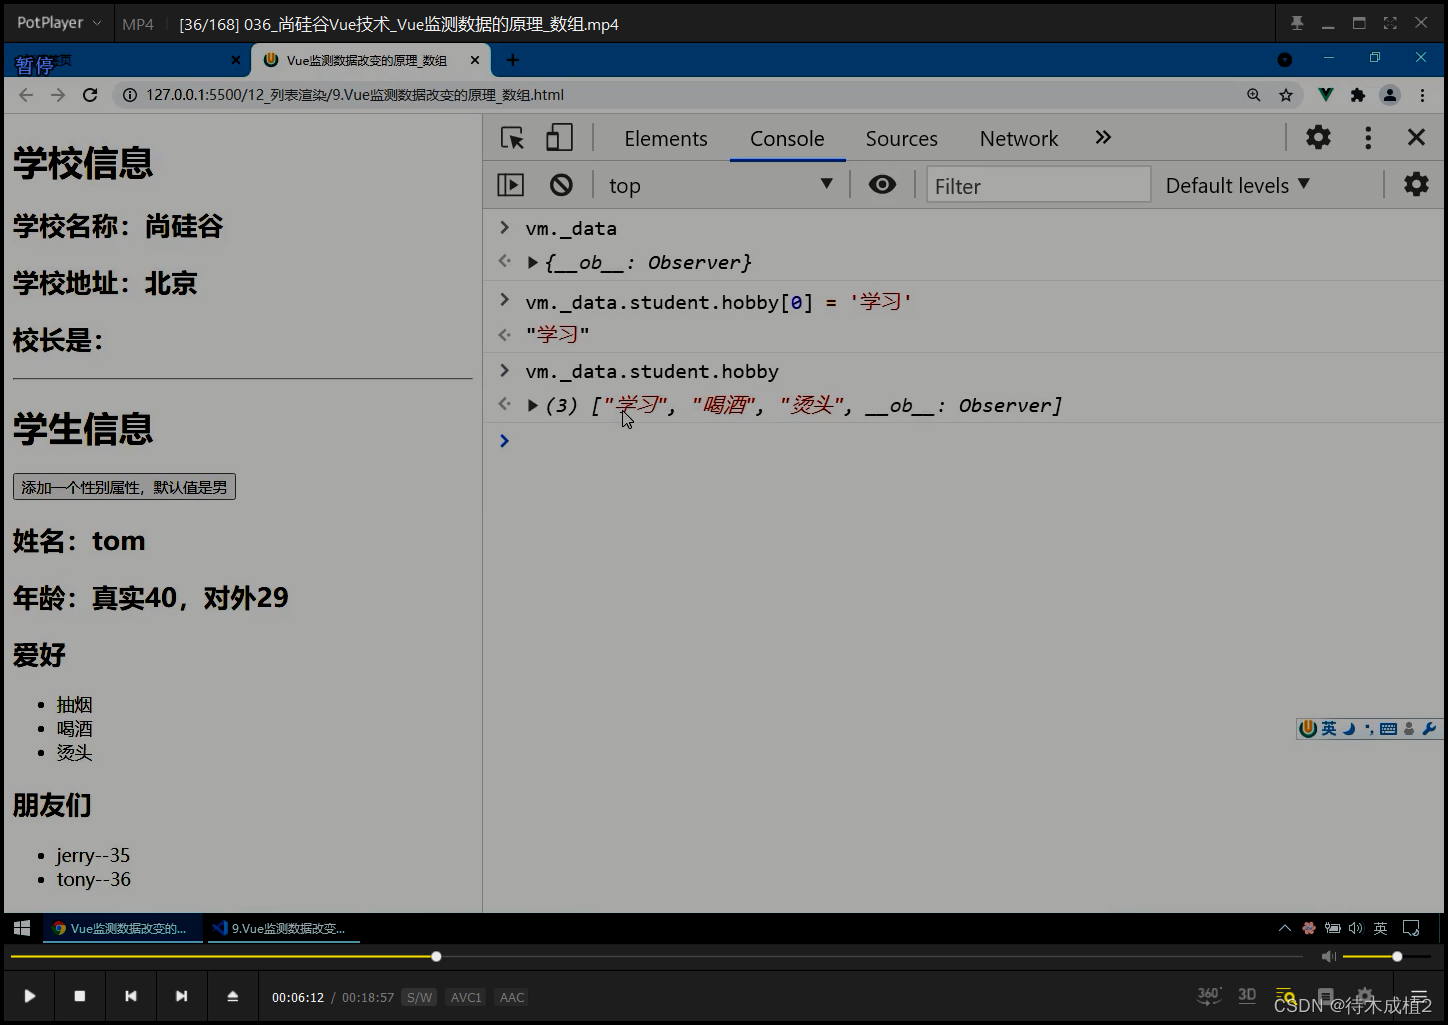Click PotPlayer fullscreen icon in title bar
Viewport: 1448px width, 1025px height.
click(x=1390, y=23)
